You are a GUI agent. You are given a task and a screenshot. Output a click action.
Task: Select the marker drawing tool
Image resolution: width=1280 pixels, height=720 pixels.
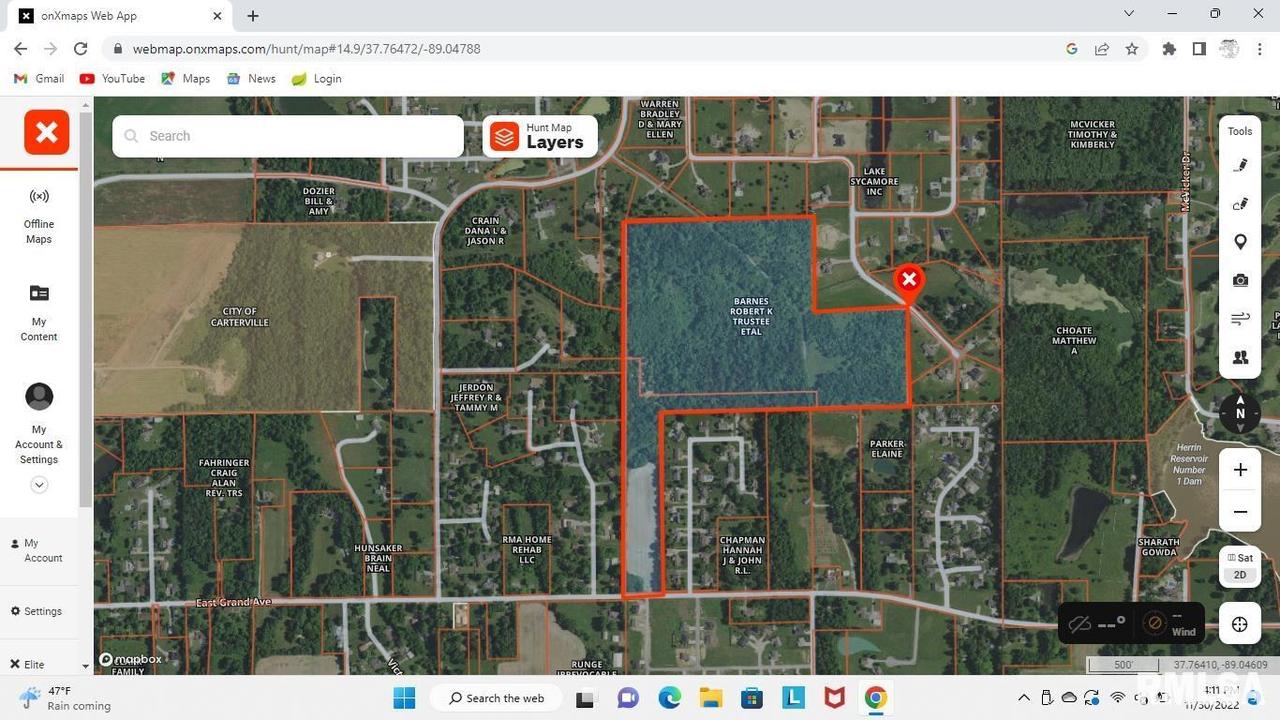[x=1240, y=165]
